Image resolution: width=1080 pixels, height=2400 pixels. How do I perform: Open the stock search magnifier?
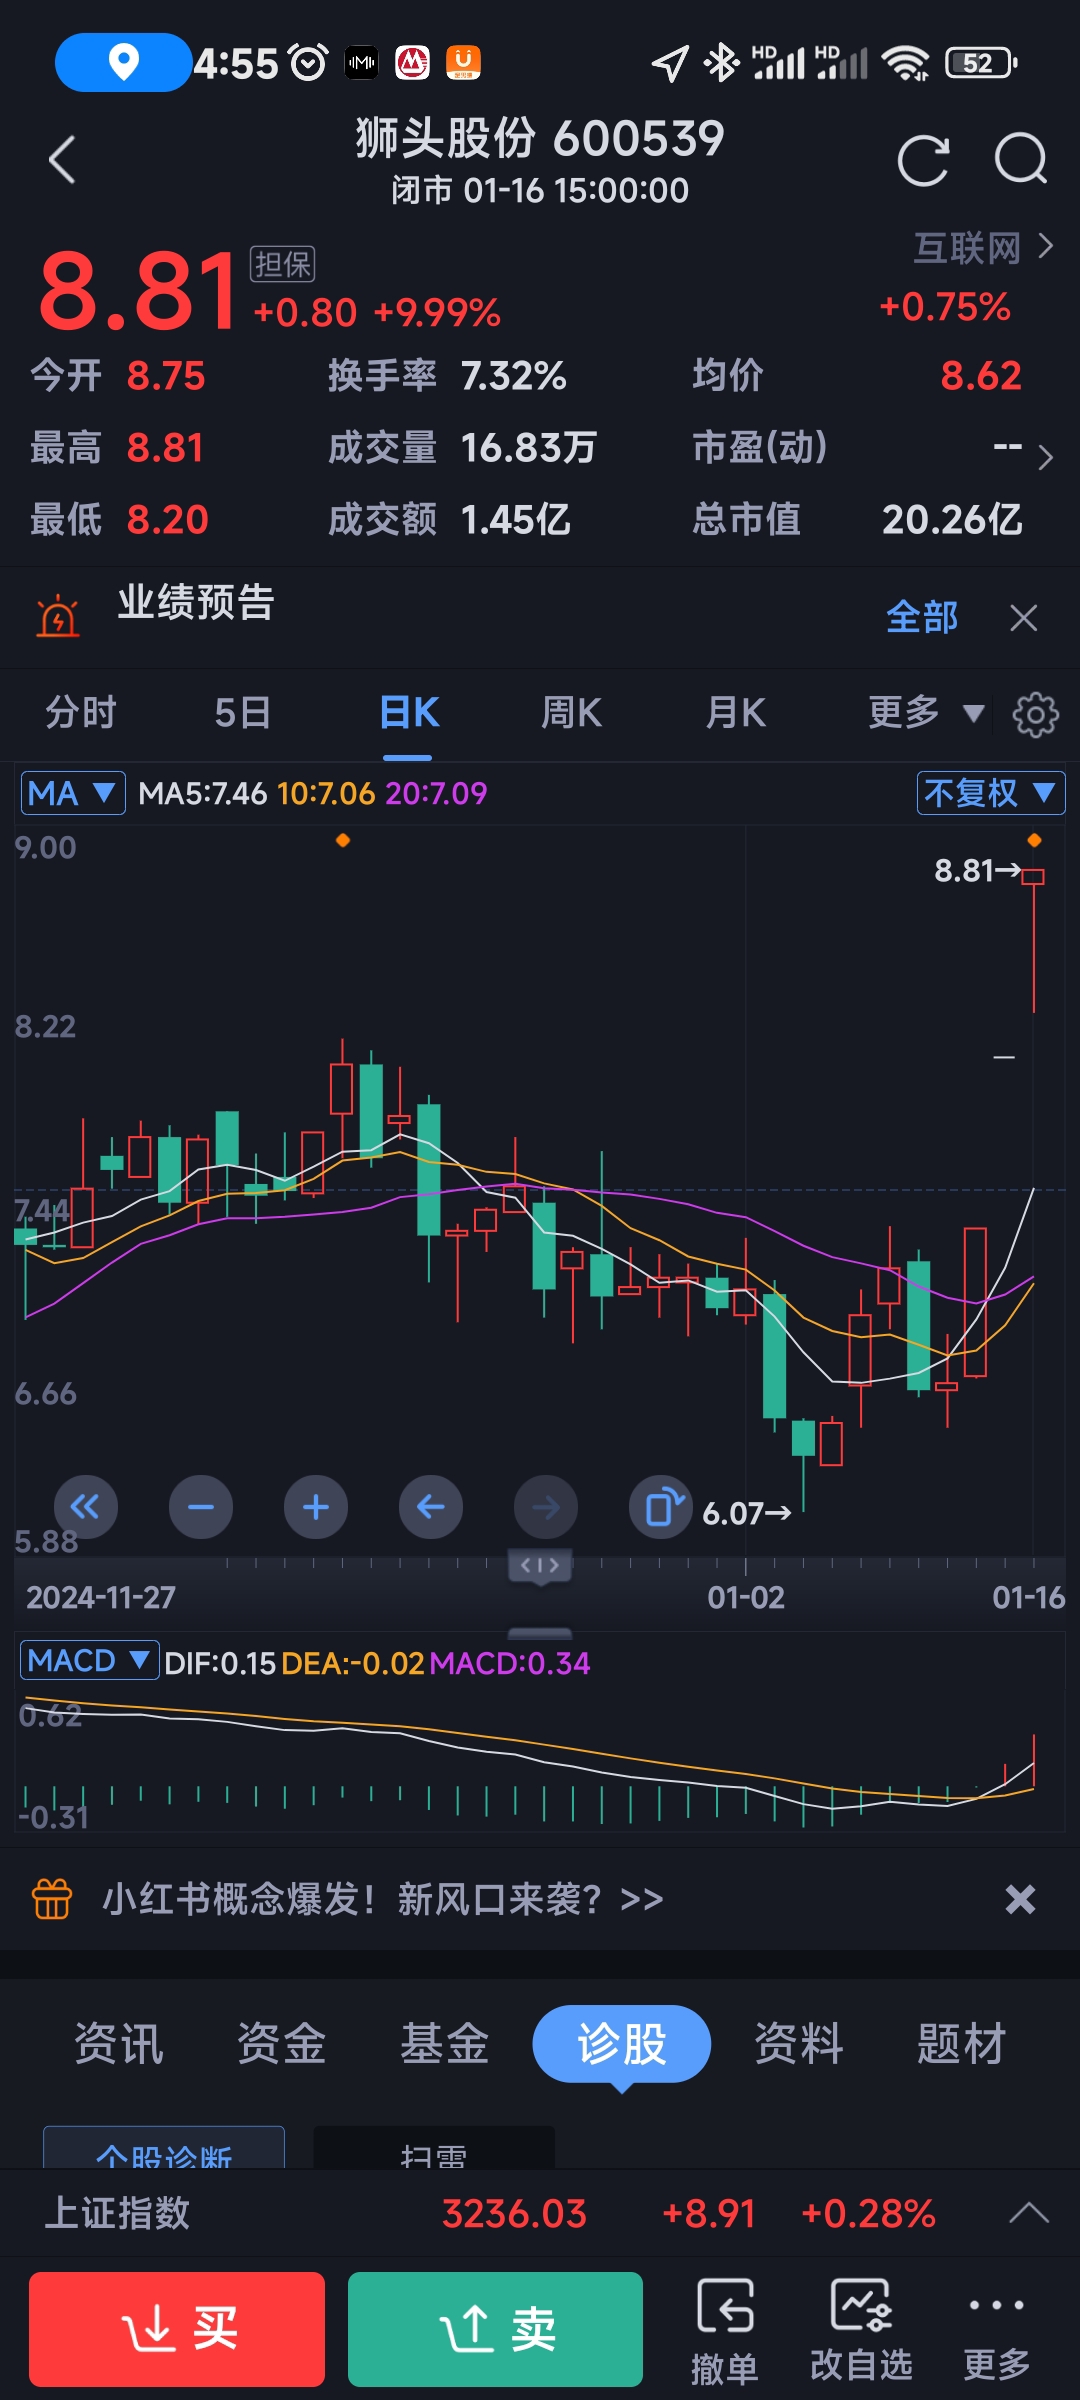click(x=1021, y=159)
